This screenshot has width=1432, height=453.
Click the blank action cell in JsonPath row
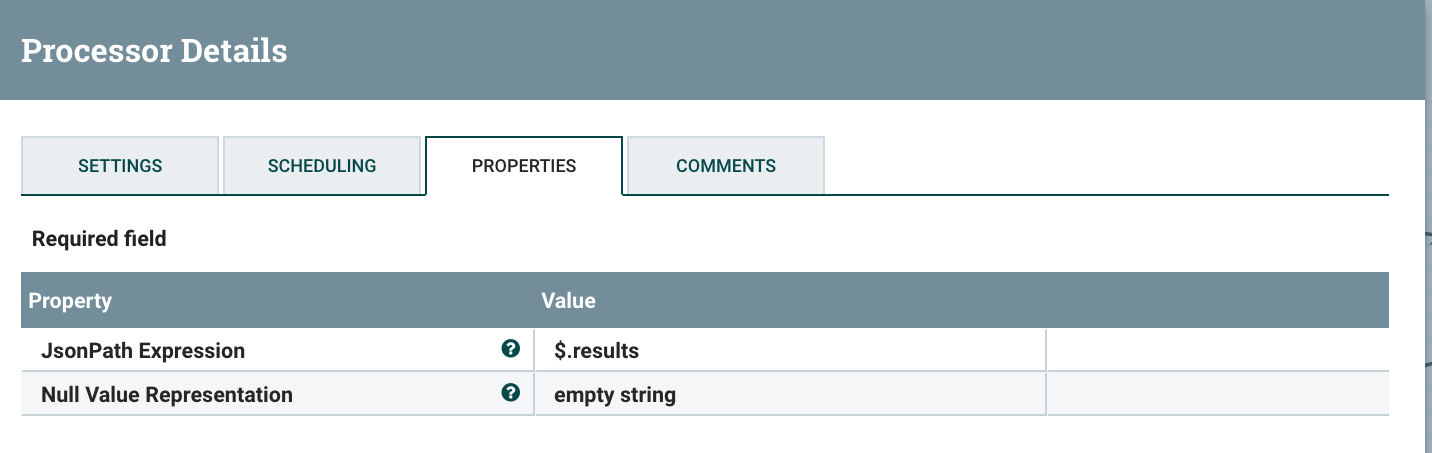[x=1216, y=351]
